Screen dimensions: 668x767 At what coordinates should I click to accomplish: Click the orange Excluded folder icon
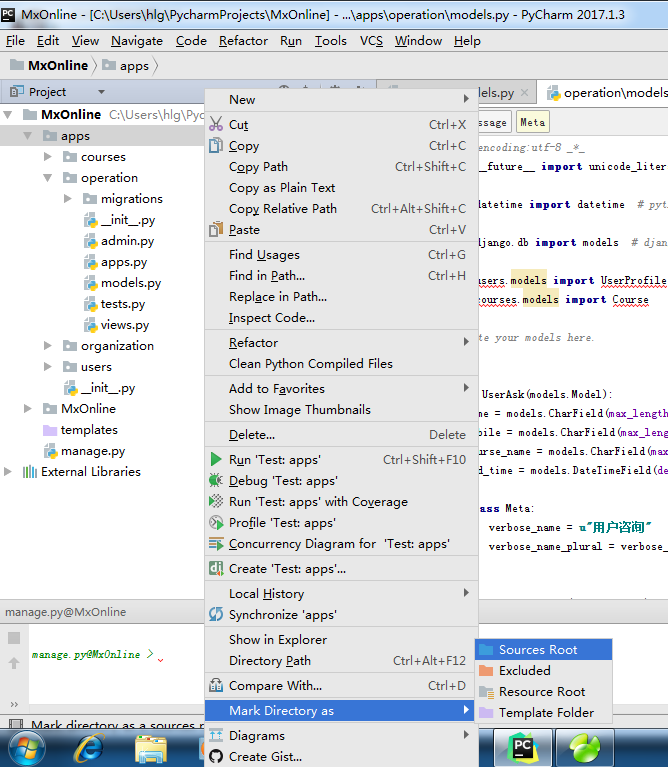(x=486, y=670)
